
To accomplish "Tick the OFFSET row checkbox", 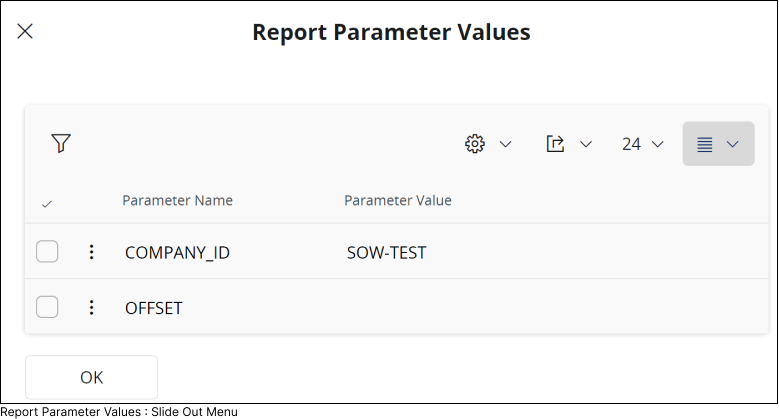I will [47, 307].
